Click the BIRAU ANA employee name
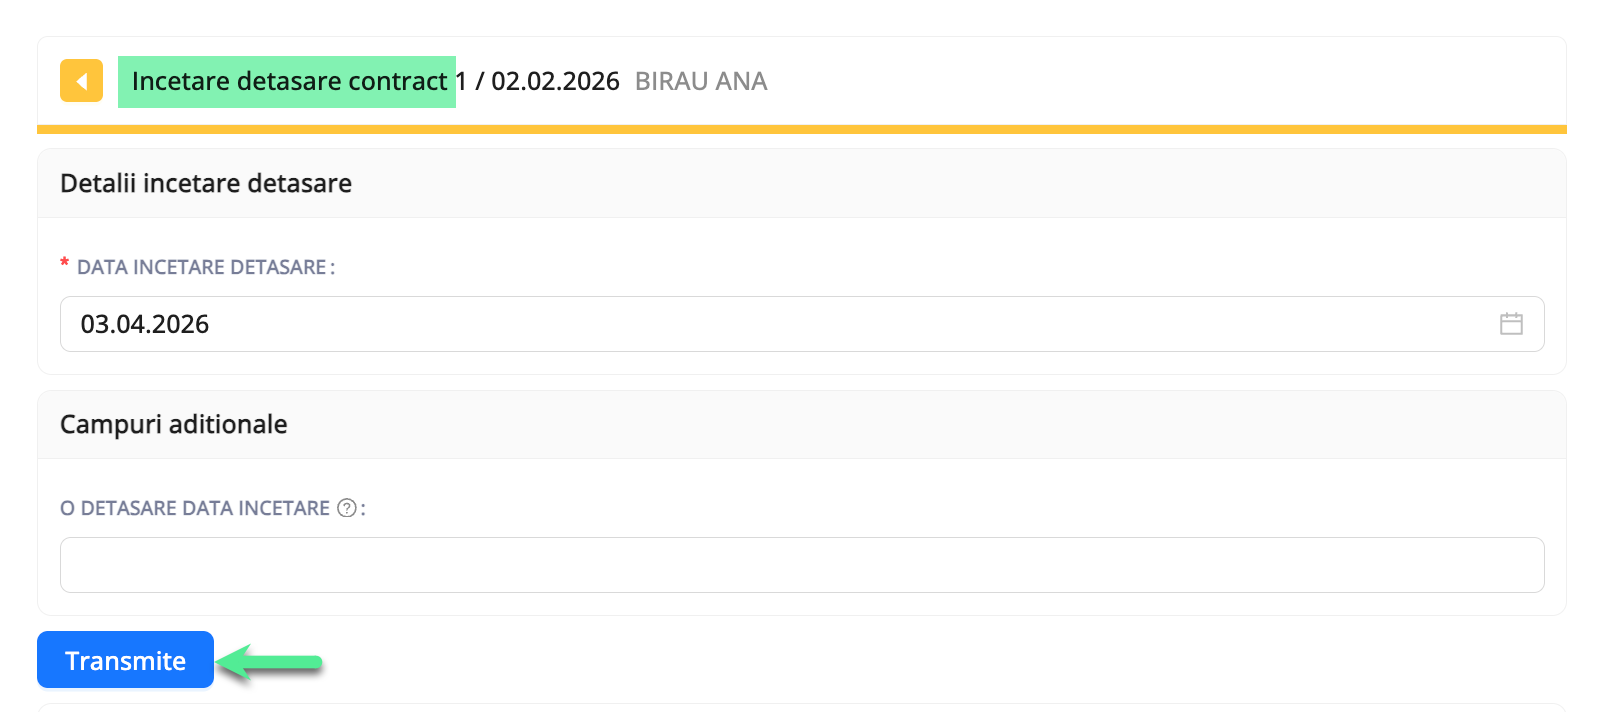1606x712 pixels. click(700, 81)
